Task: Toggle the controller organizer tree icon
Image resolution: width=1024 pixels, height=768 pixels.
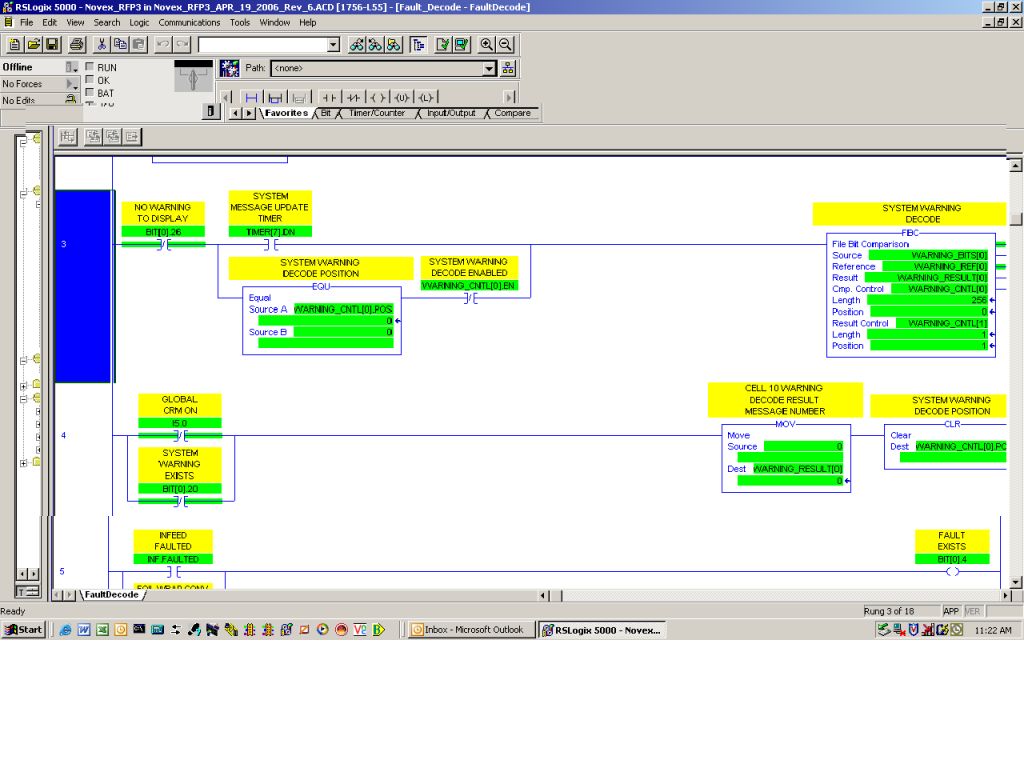Action: click(418, 44)
